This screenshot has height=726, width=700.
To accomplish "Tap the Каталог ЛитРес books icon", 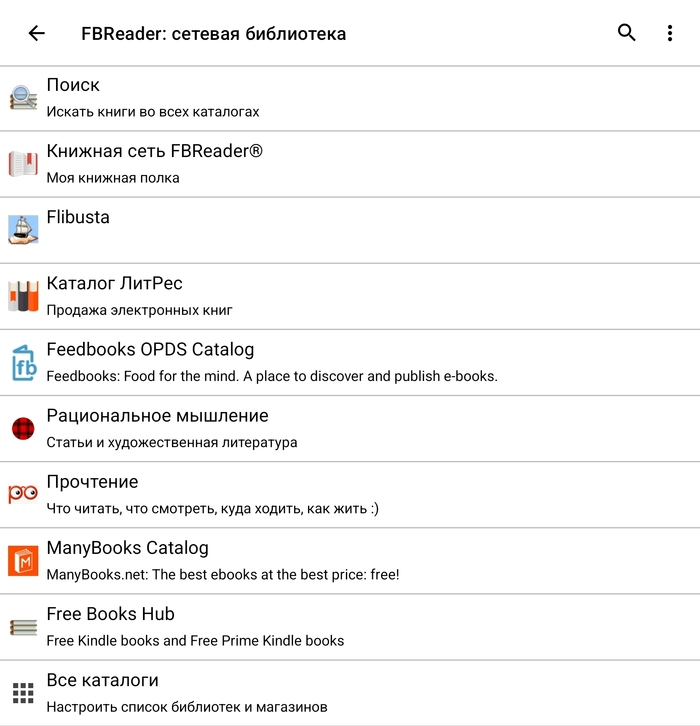I will [23, 296].
